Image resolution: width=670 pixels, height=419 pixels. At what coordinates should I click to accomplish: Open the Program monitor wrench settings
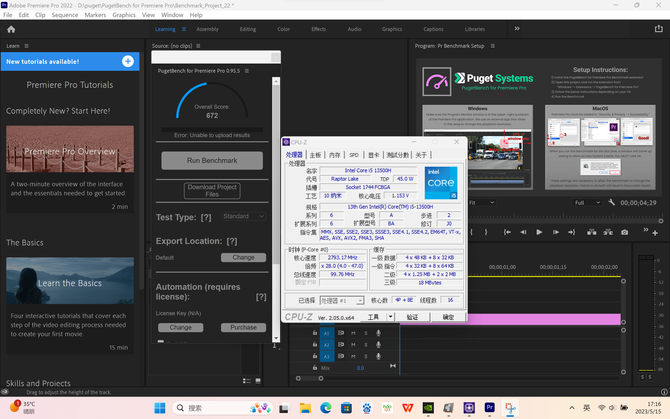611,202
